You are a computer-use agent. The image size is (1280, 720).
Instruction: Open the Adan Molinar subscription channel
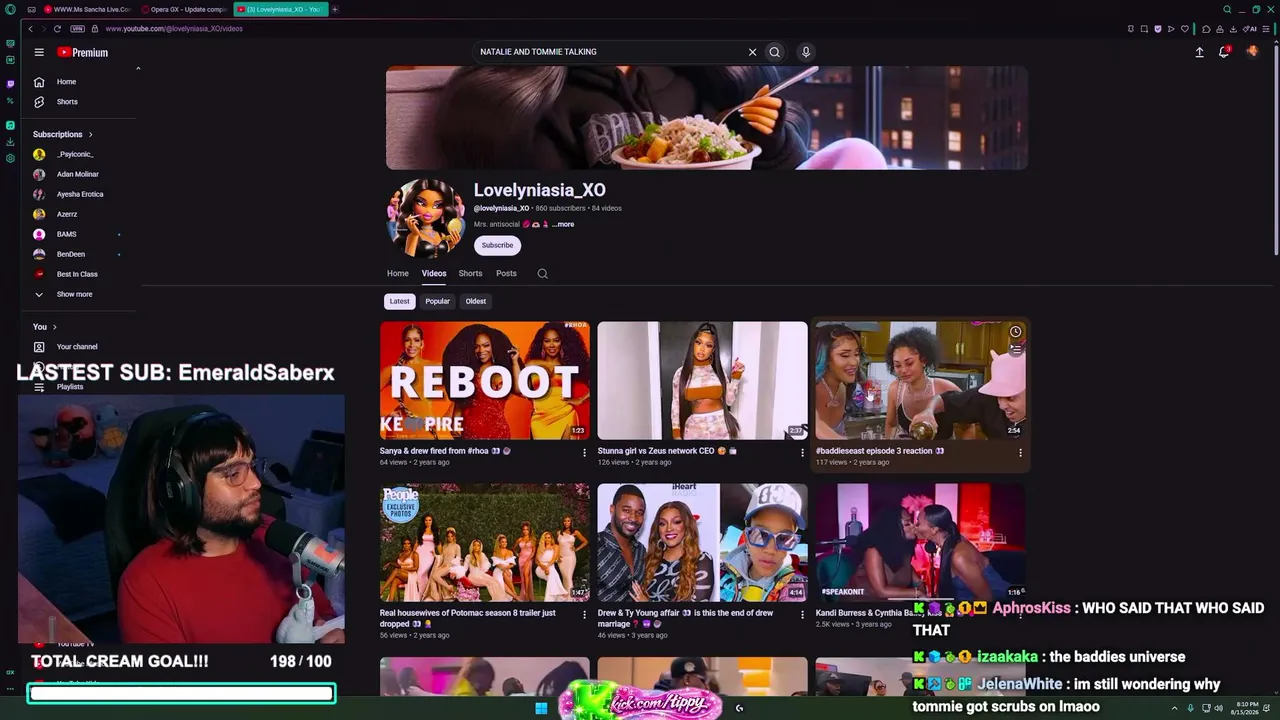click(66, 174)
